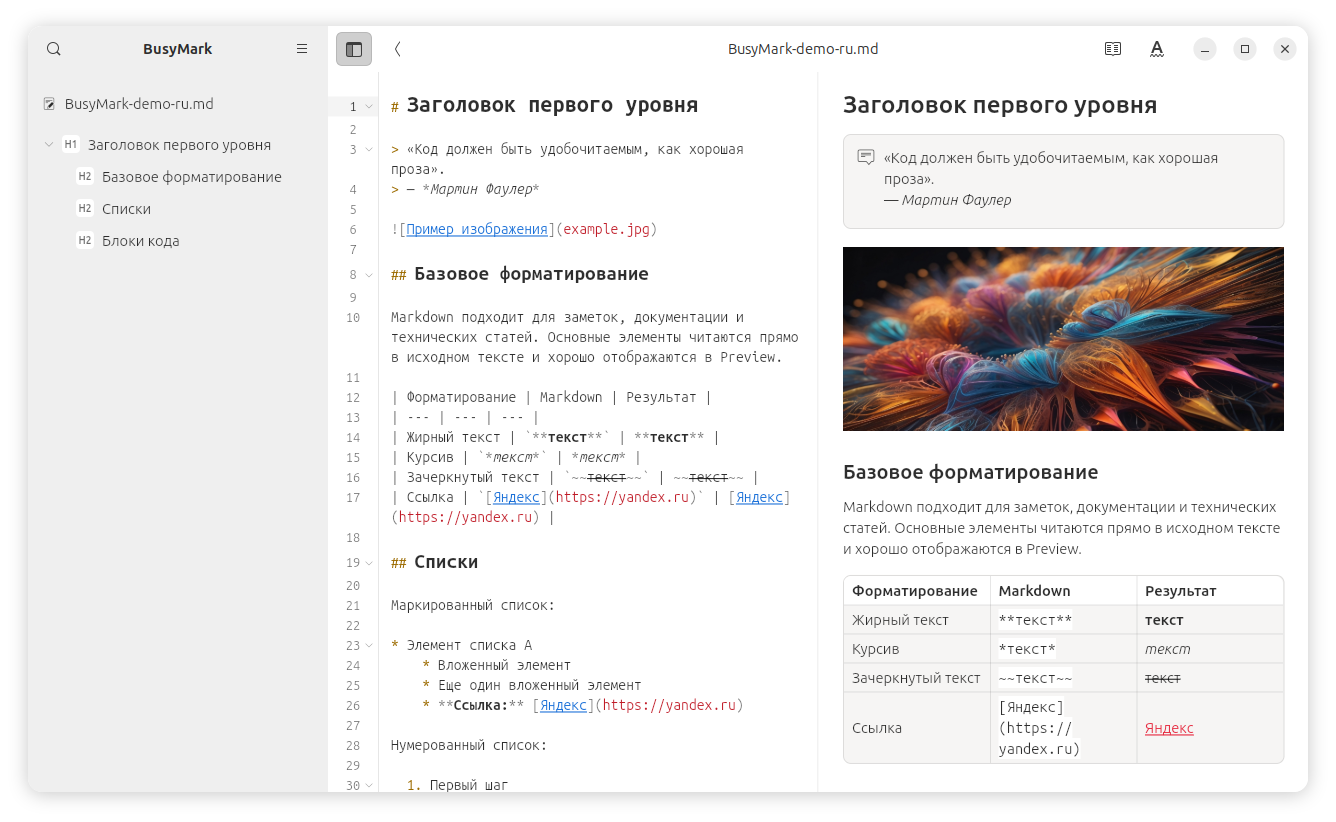Click the quote icon in preview blockquote

[866, 157]
